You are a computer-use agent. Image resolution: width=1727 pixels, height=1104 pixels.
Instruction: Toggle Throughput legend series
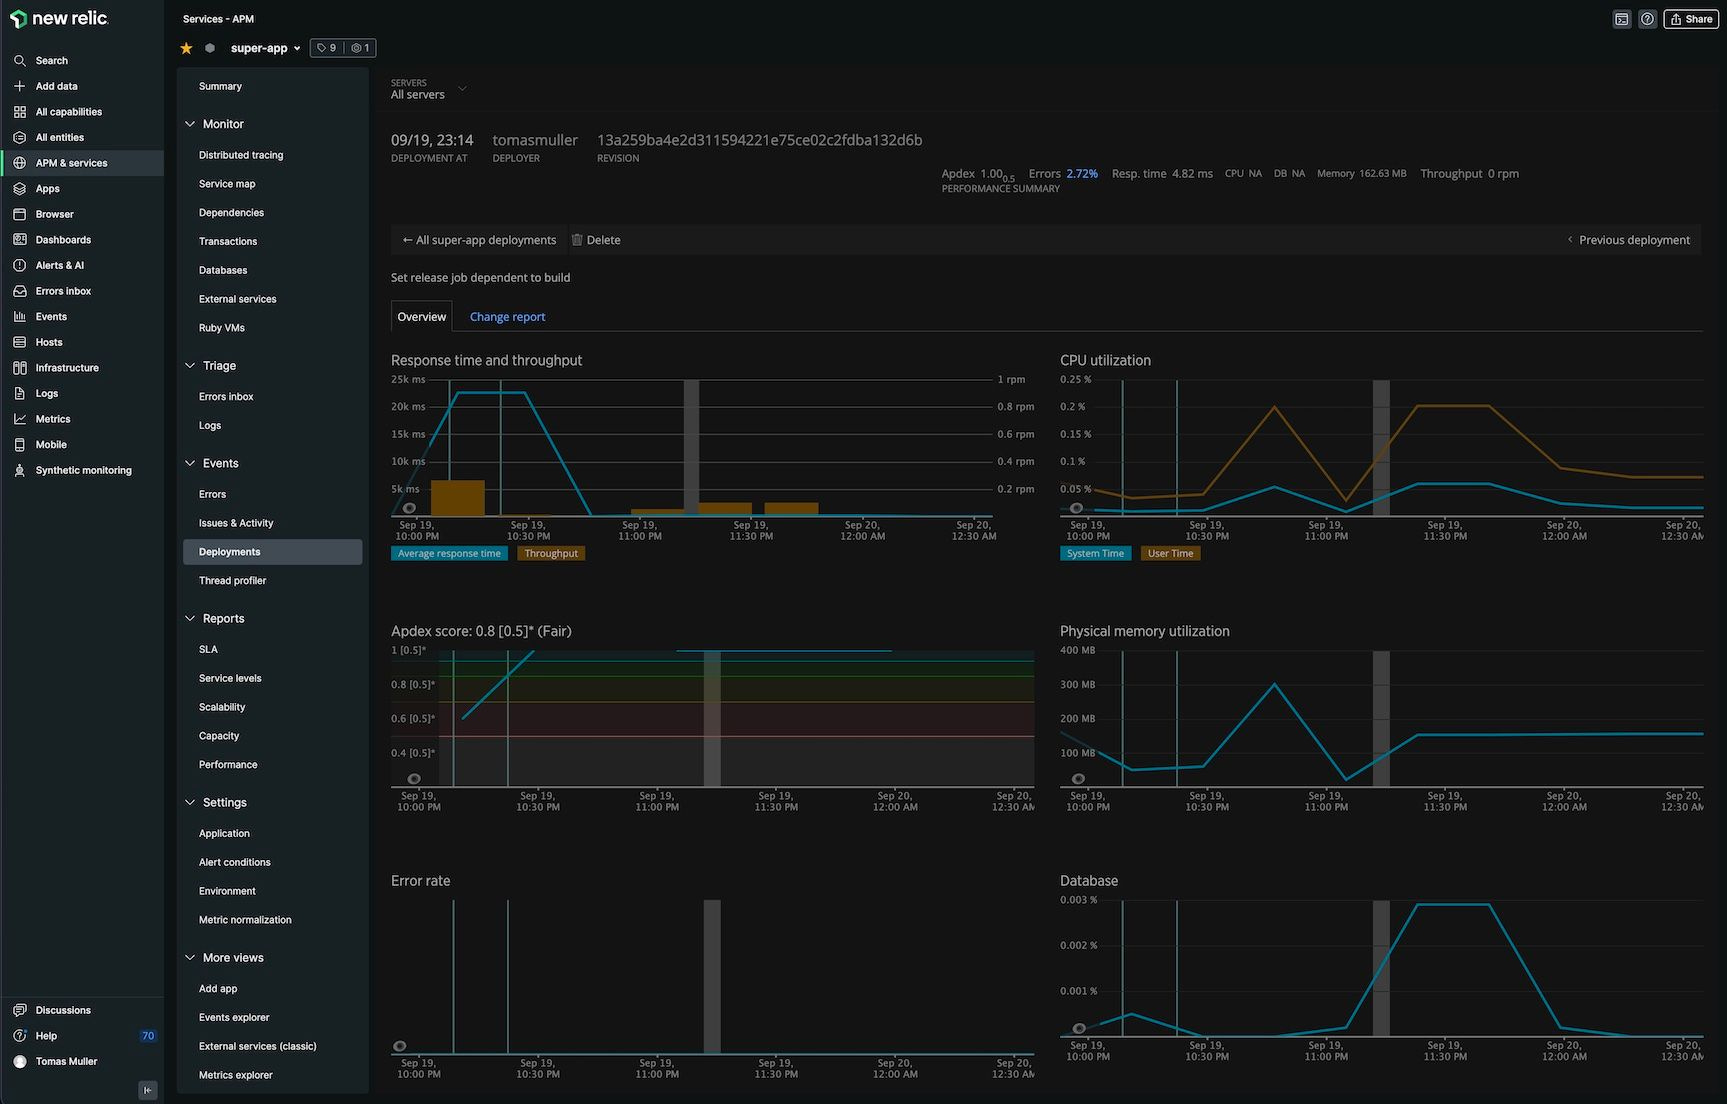pos(551,553)
